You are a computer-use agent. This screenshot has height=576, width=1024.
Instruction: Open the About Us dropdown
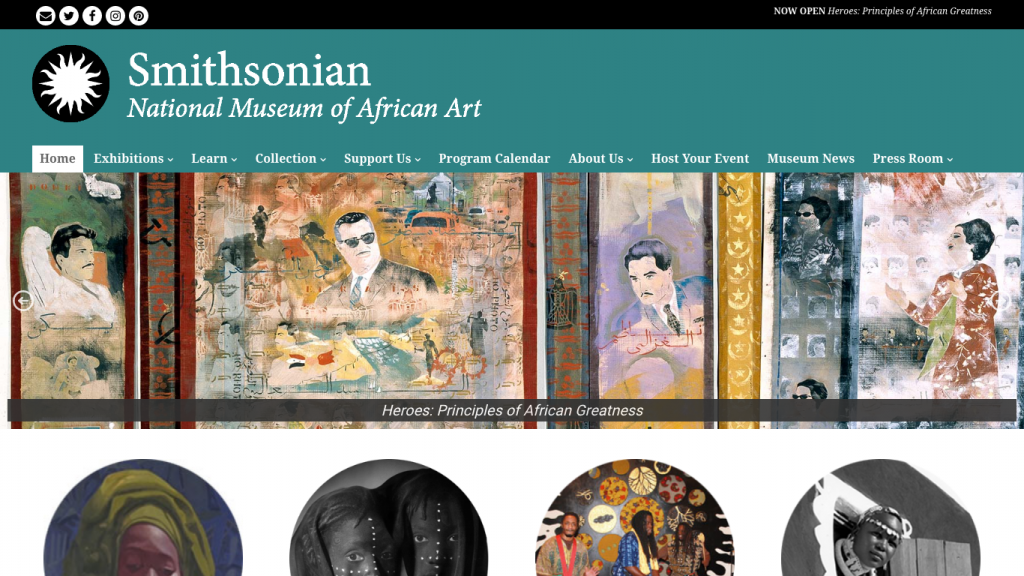pyautogui.click(x=600, y=159)
